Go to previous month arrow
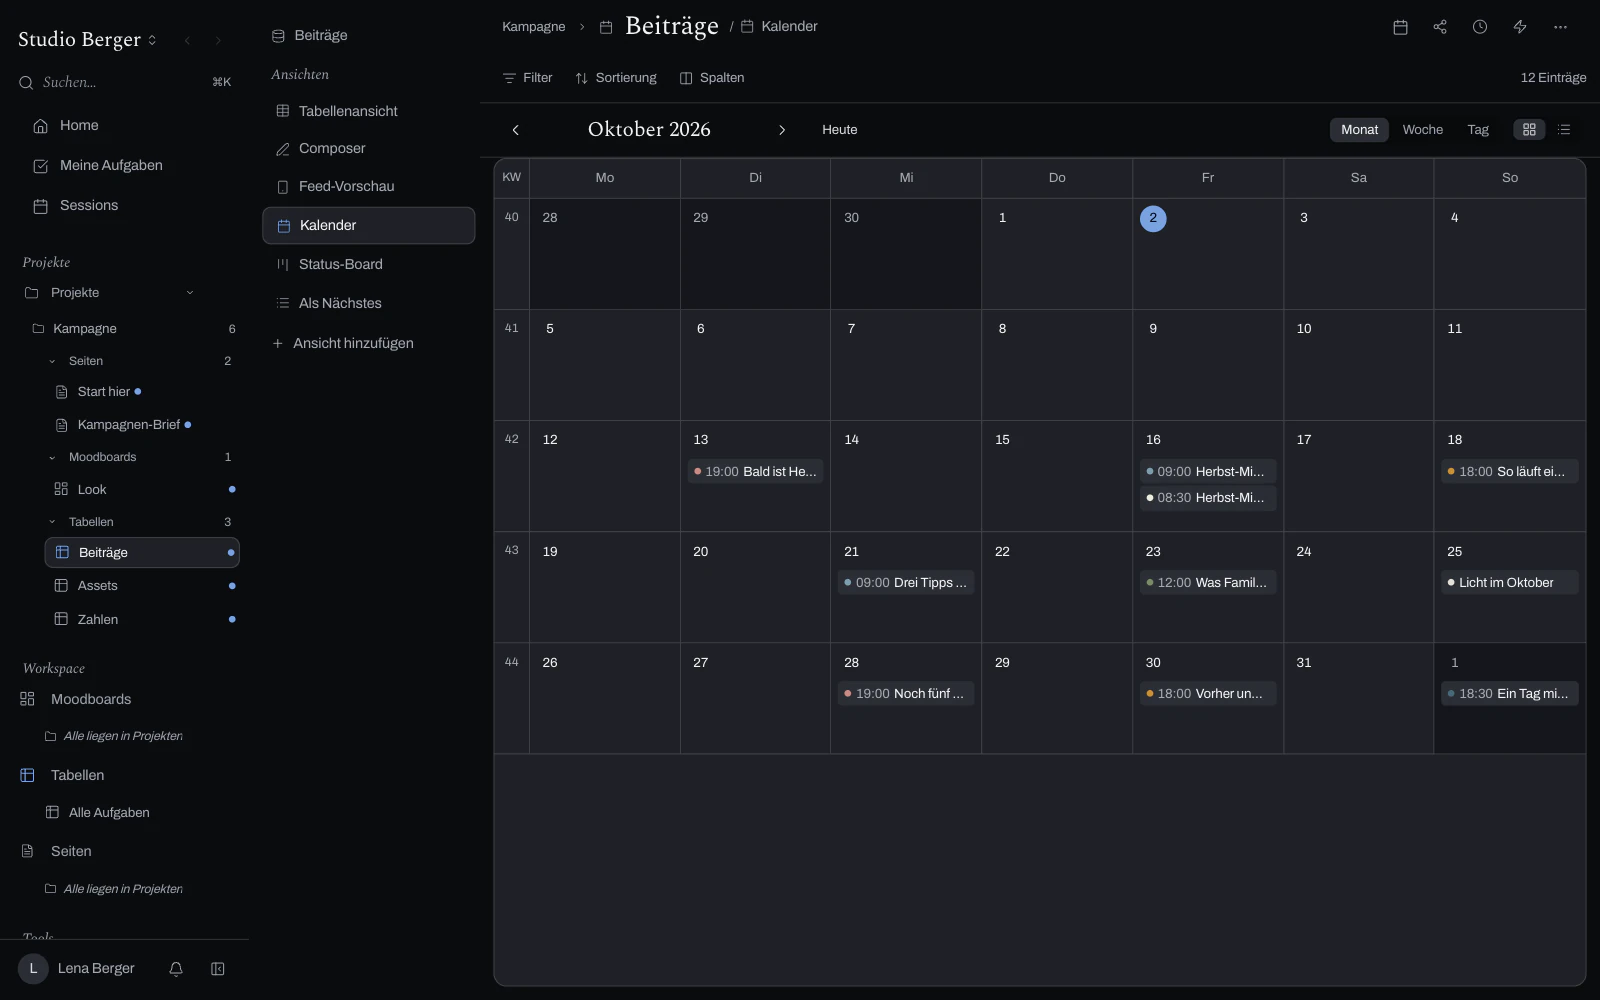This screenshot has width=1600, height=1000. [x=516, y=130]
